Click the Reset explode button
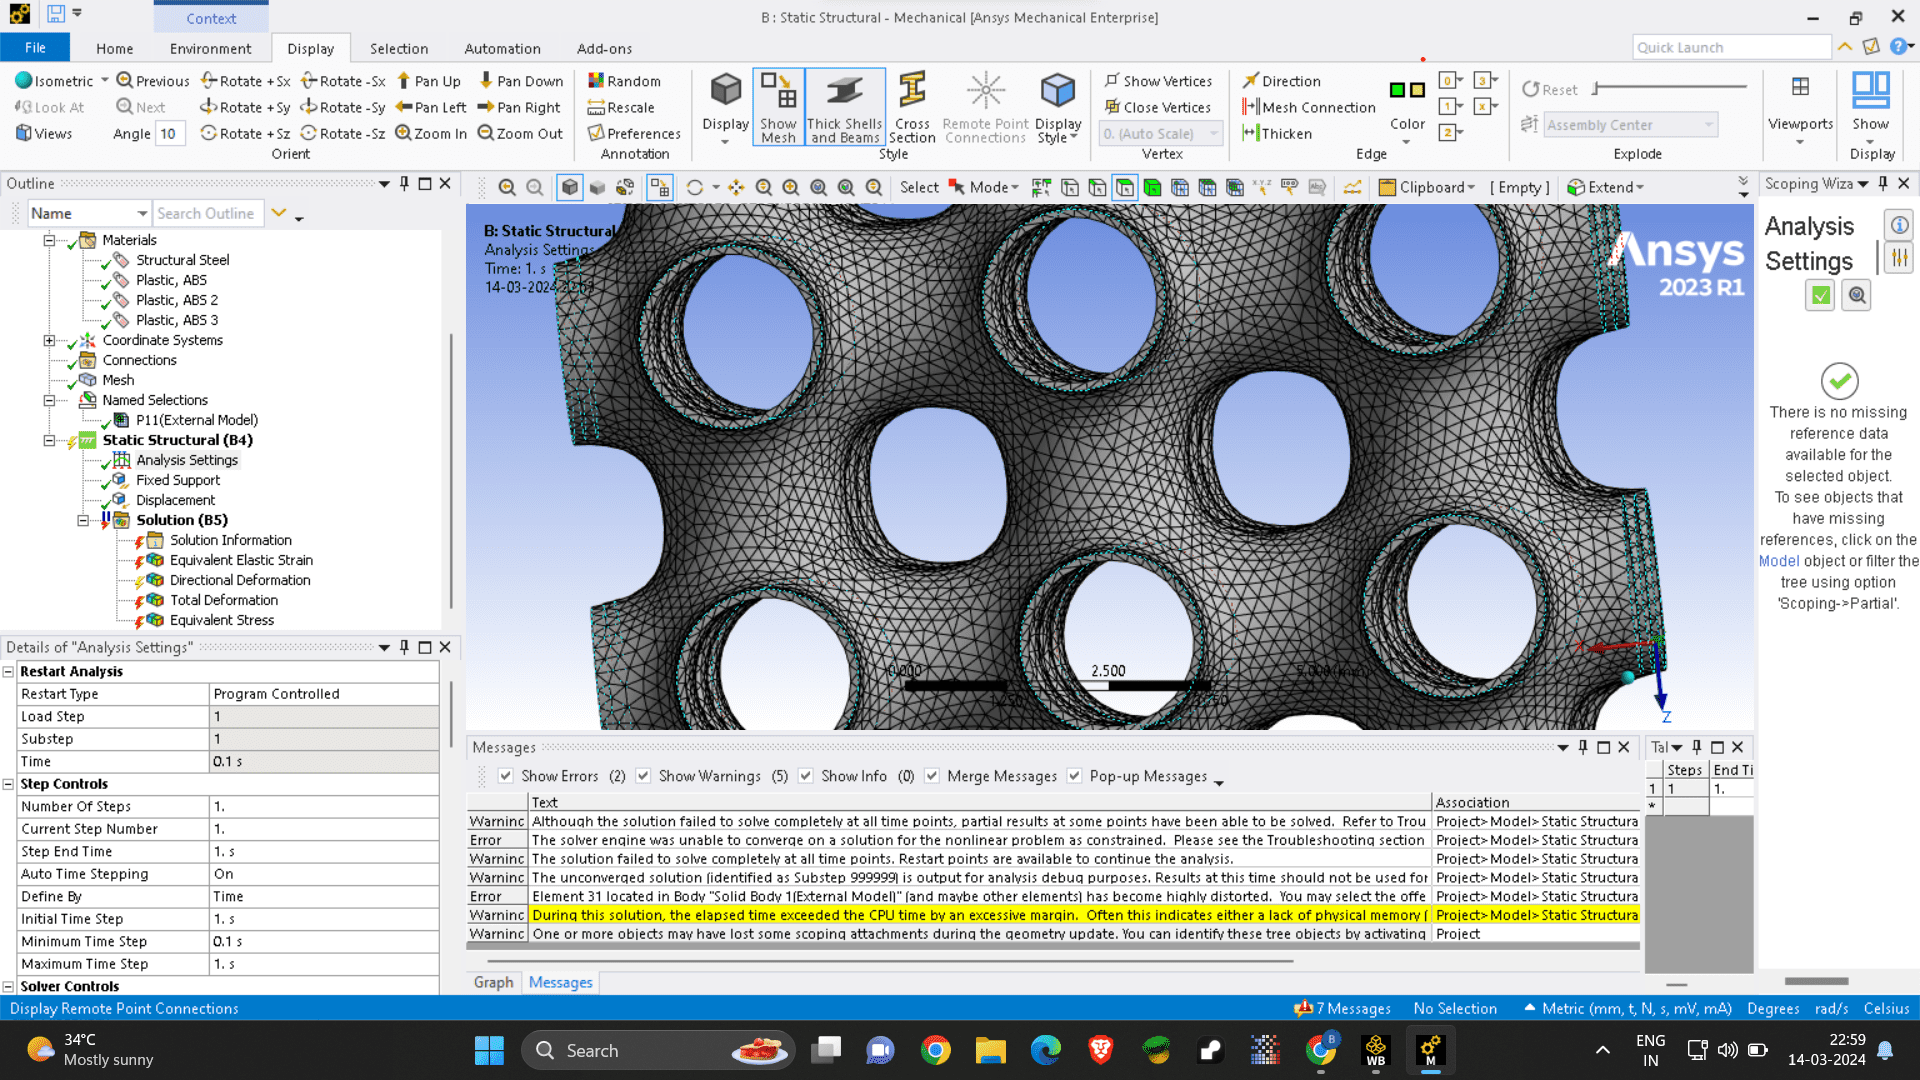 coord(1549,89)
